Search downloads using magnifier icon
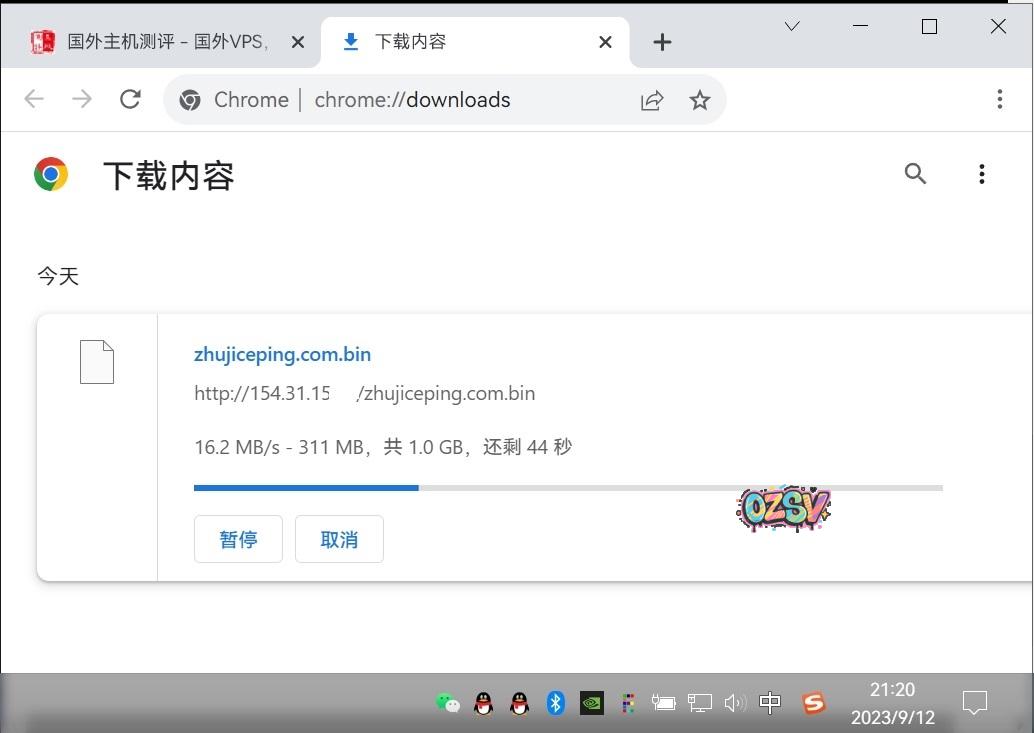1034x733 pixels. [915, 174]
